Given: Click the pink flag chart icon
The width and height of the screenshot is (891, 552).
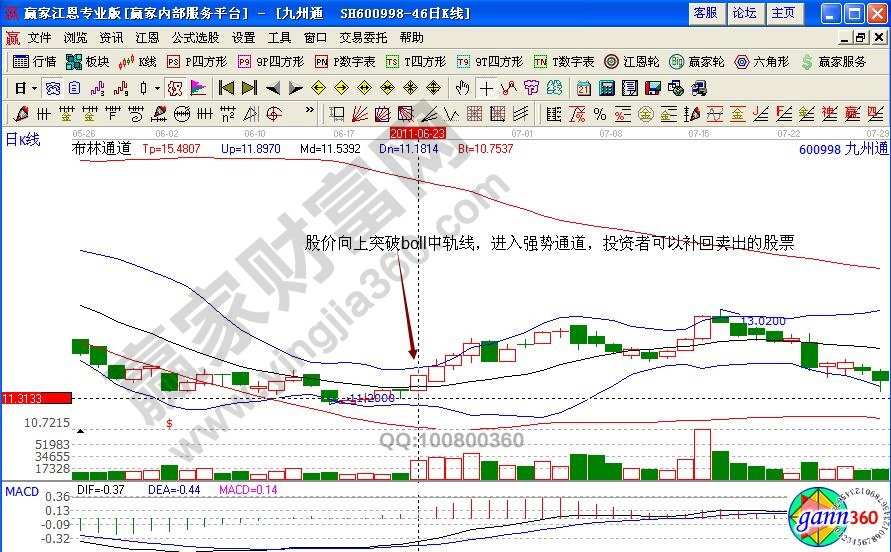Looking at the screenshot, I should 198,88.
